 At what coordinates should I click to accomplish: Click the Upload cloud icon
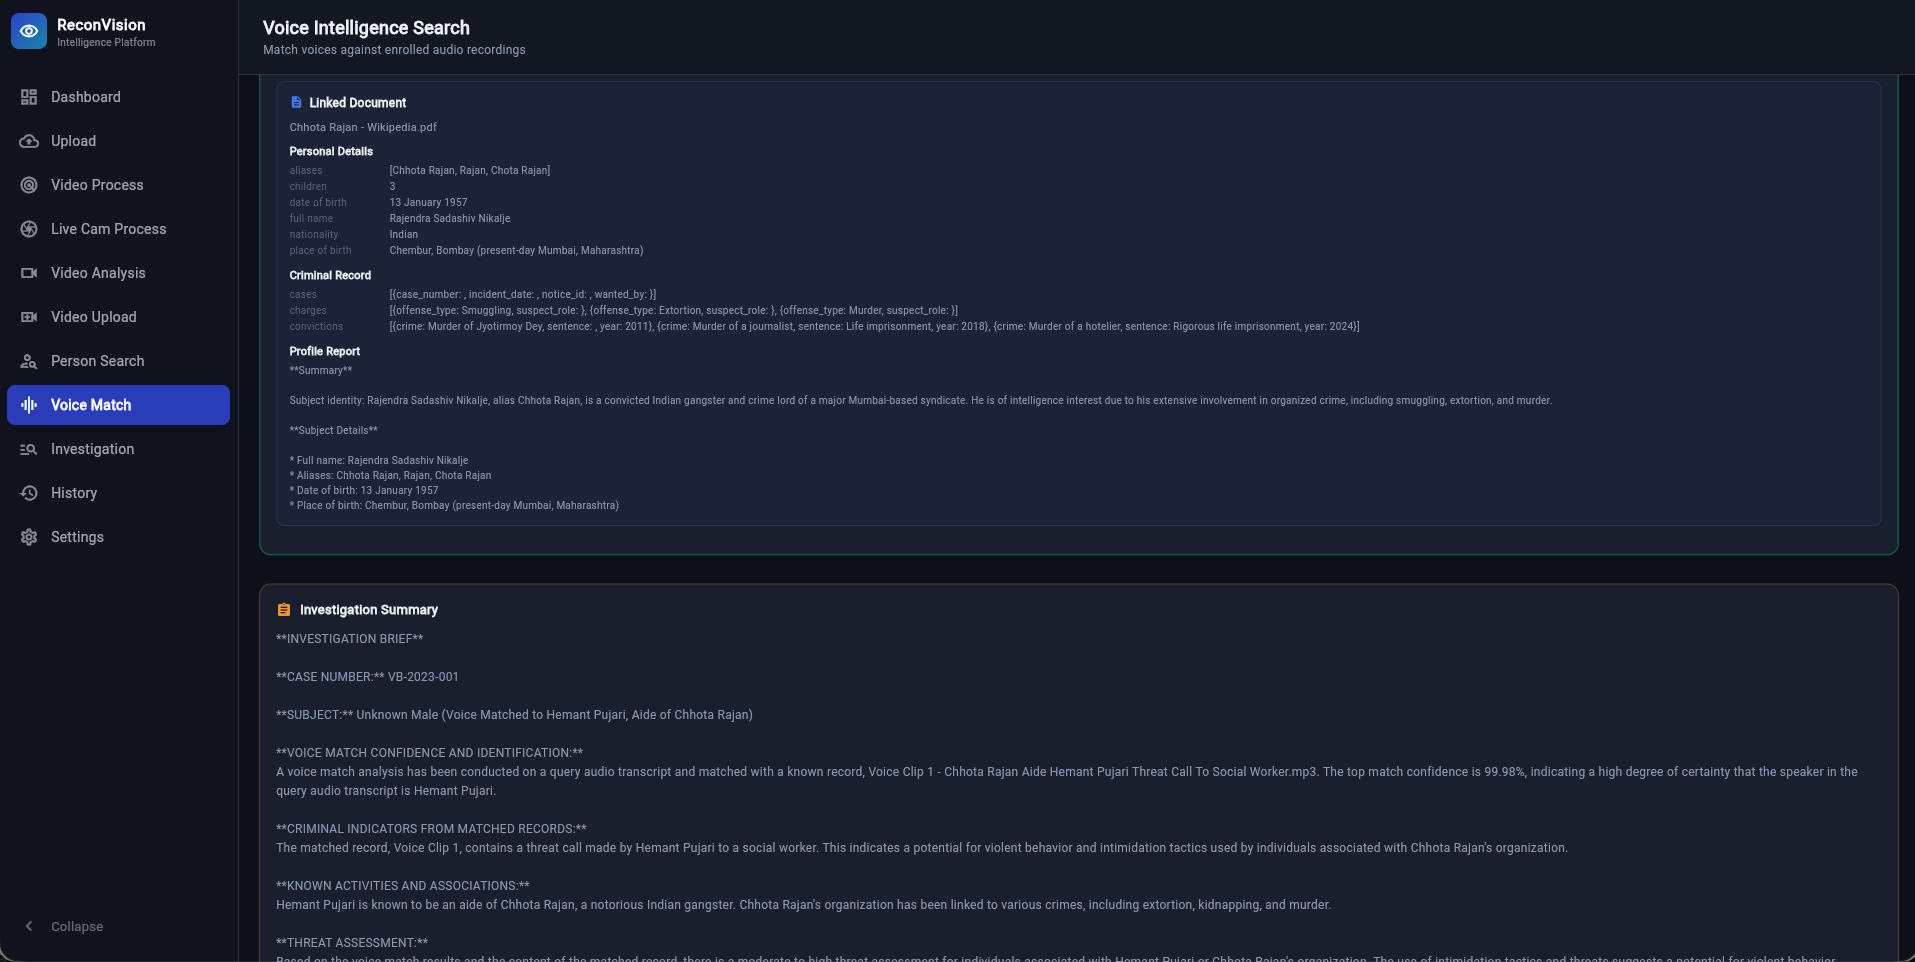29,141
